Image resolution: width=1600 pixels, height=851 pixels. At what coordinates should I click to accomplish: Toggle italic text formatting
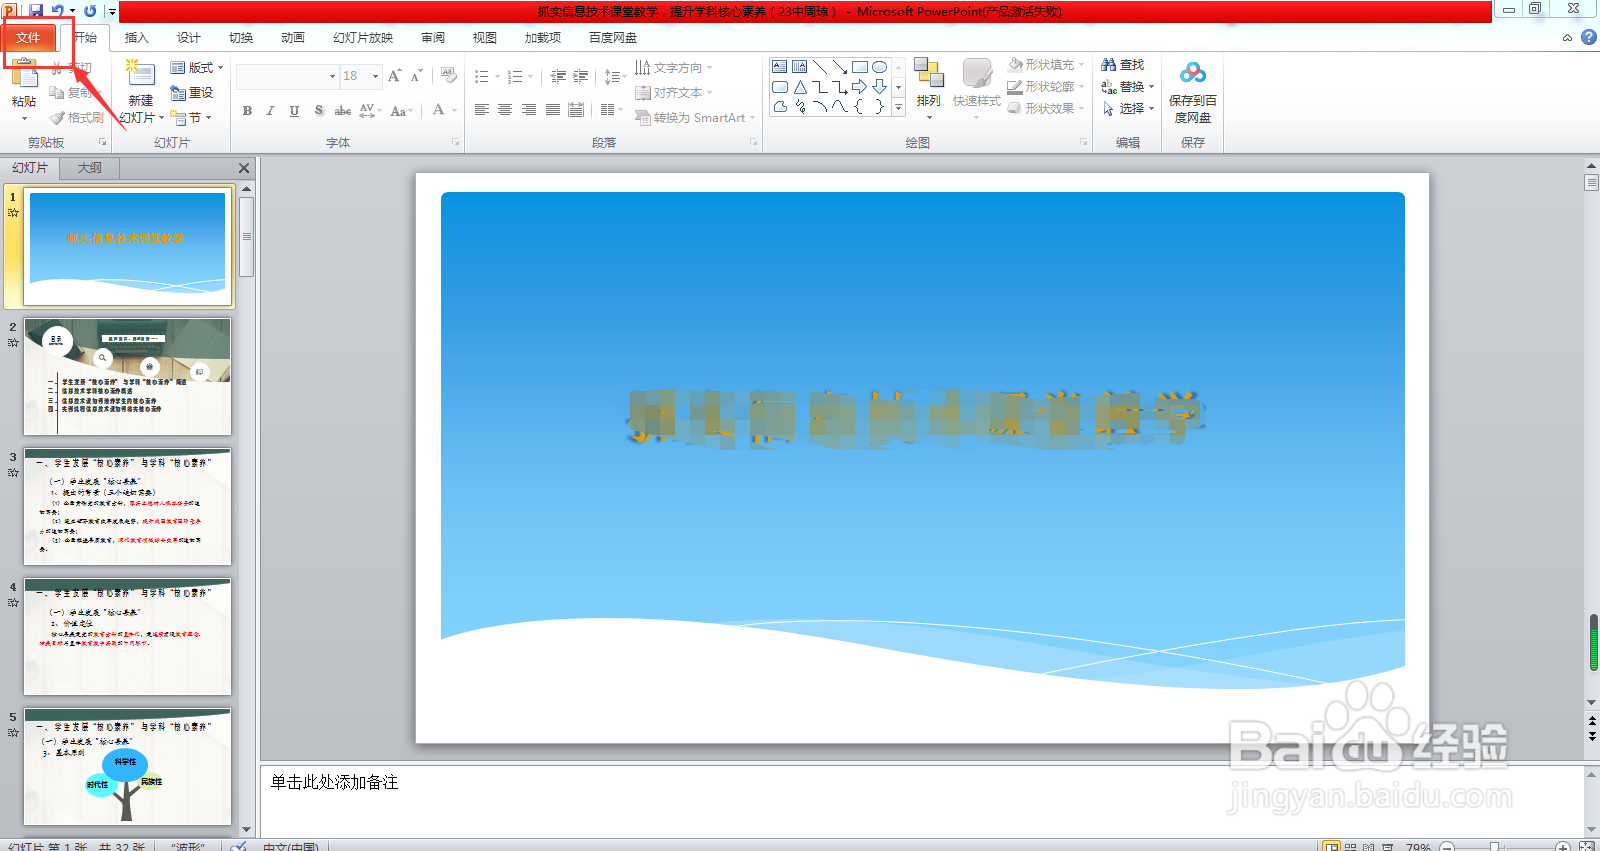pos(270,111)
